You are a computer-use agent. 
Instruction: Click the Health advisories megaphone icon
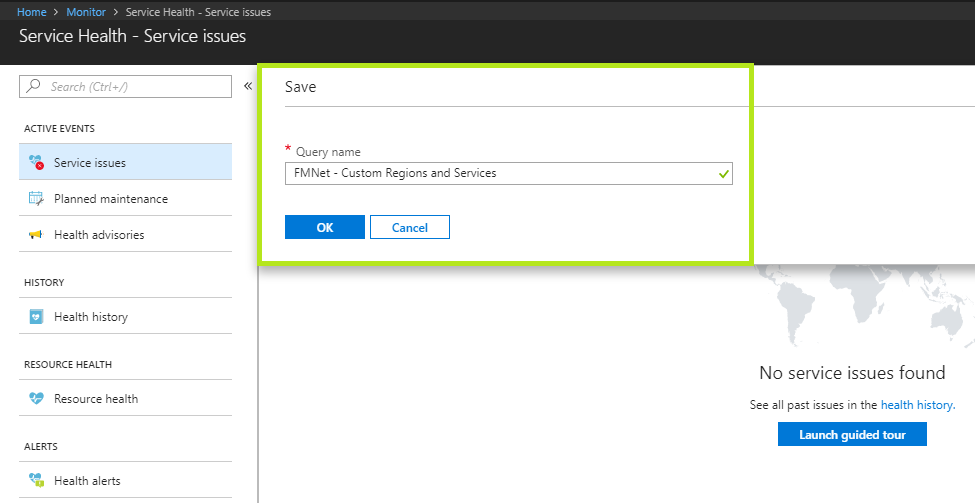pos(35,234)
